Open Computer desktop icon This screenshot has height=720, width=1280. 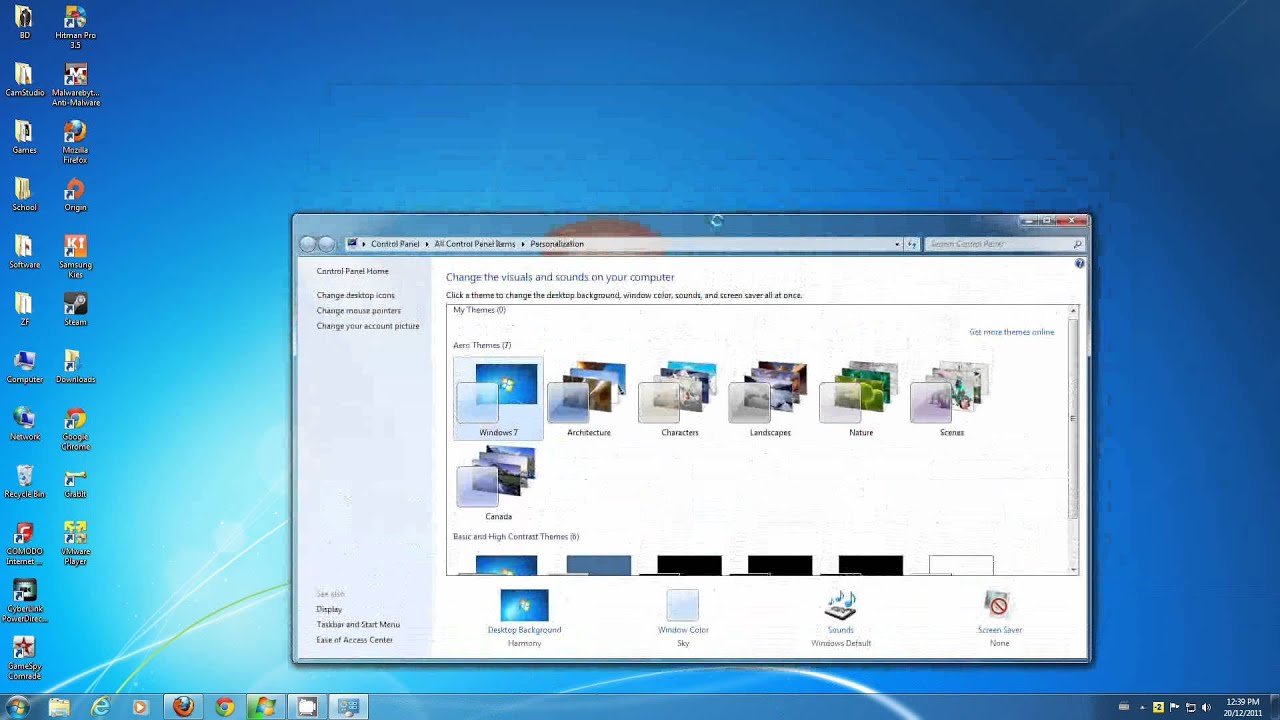coord(24,367)
